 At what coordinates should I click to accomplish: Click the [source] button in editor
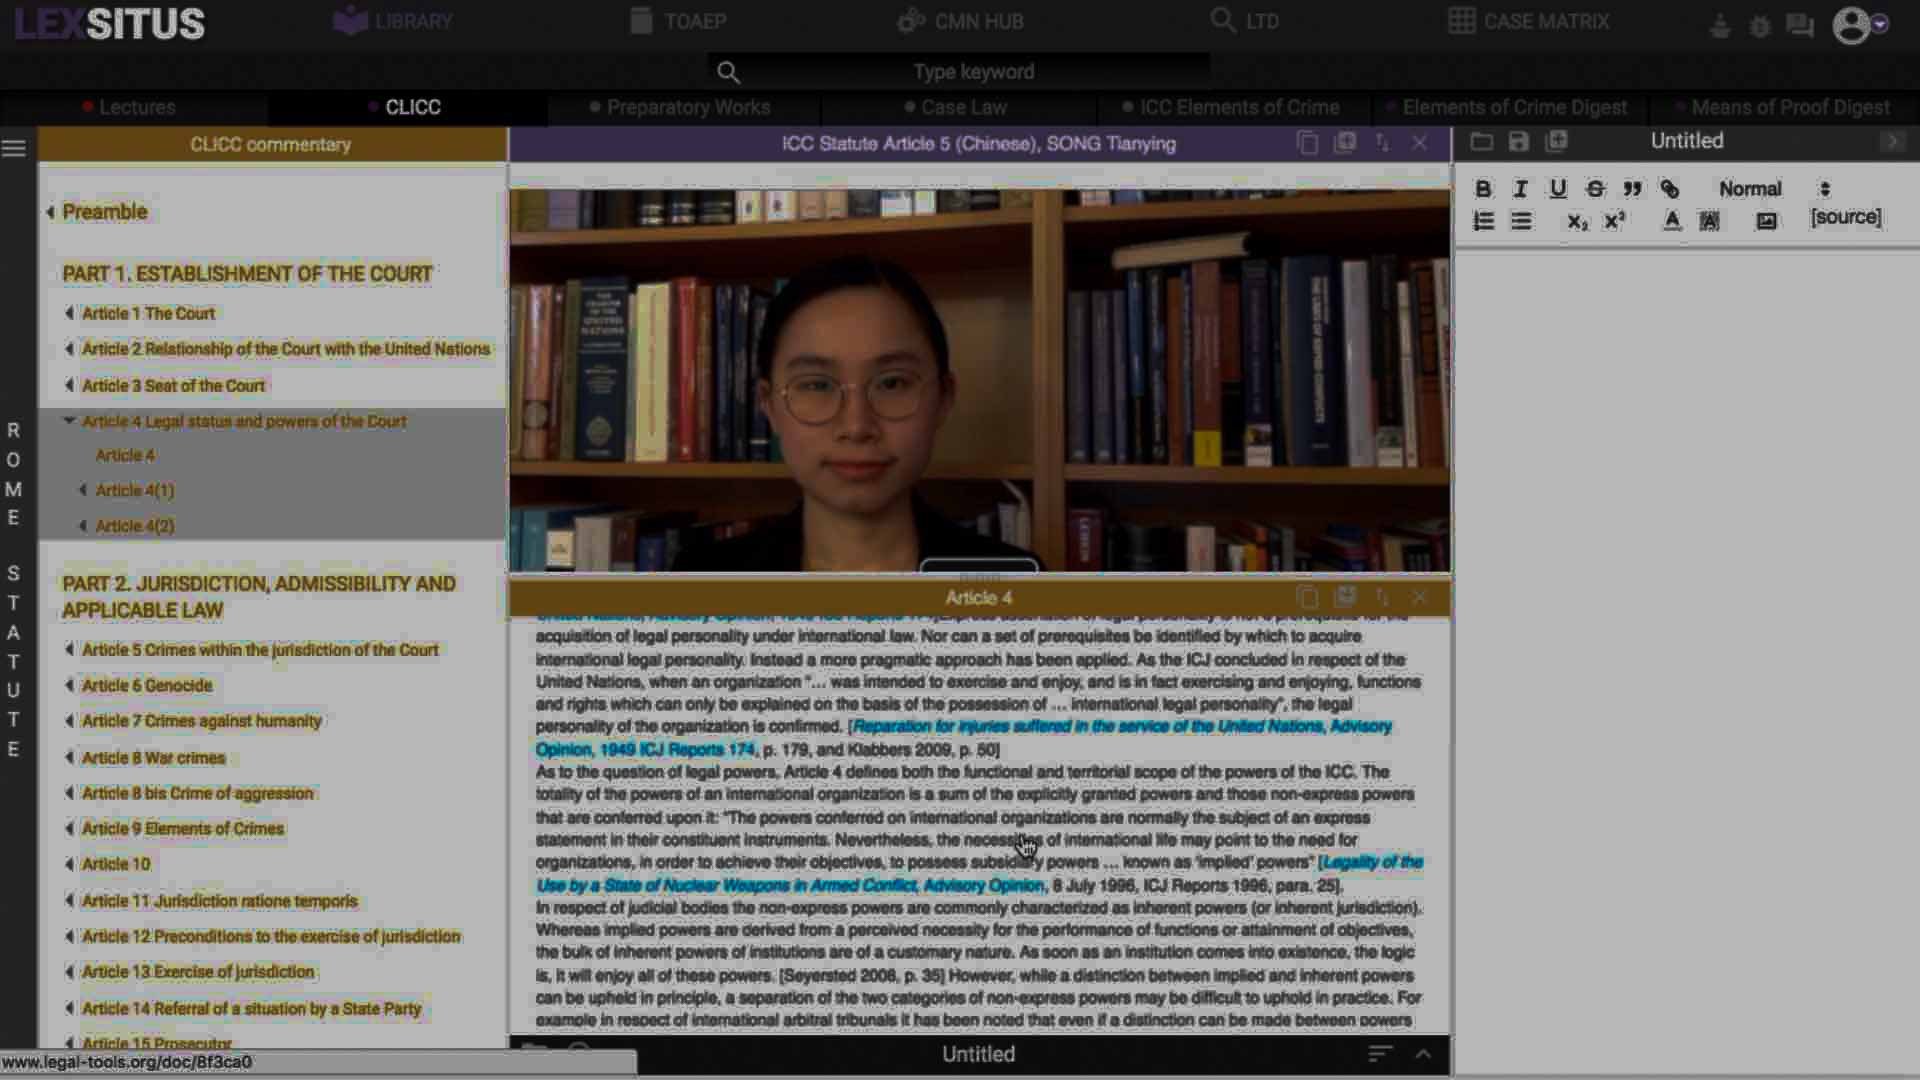[1845, 217]
